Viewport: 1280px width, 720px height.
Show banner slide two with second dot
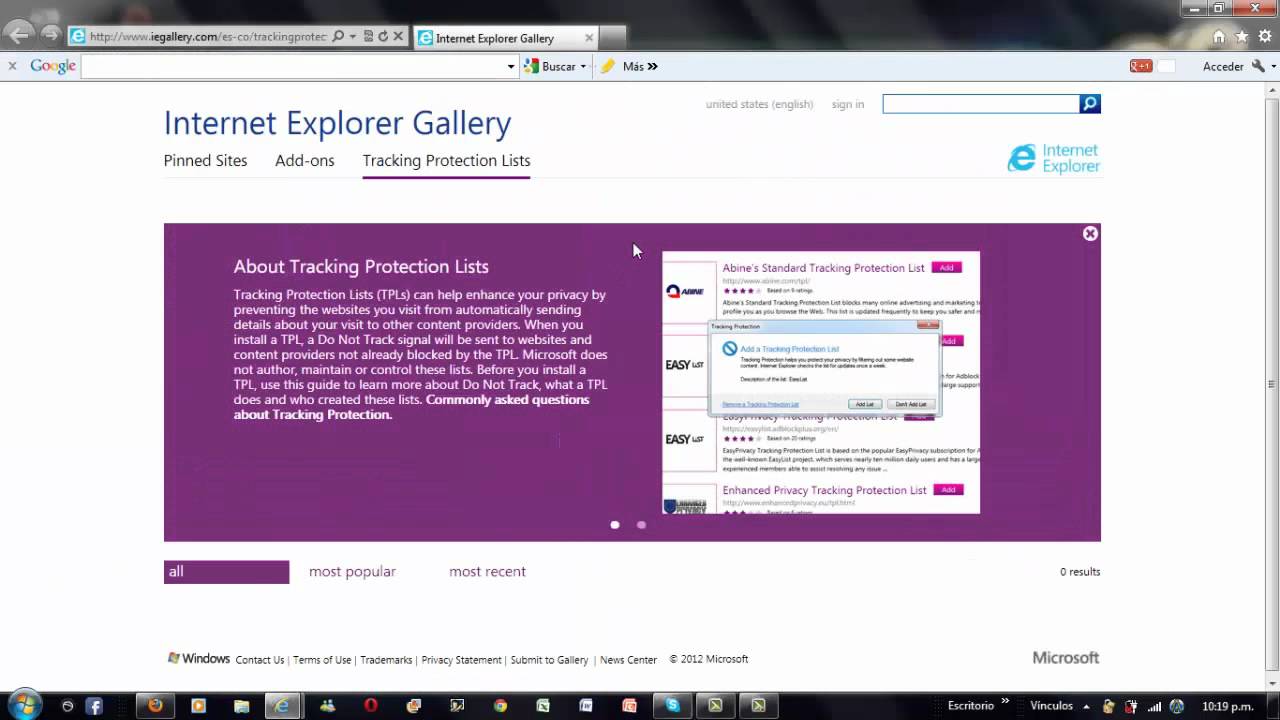pos(641,525)
